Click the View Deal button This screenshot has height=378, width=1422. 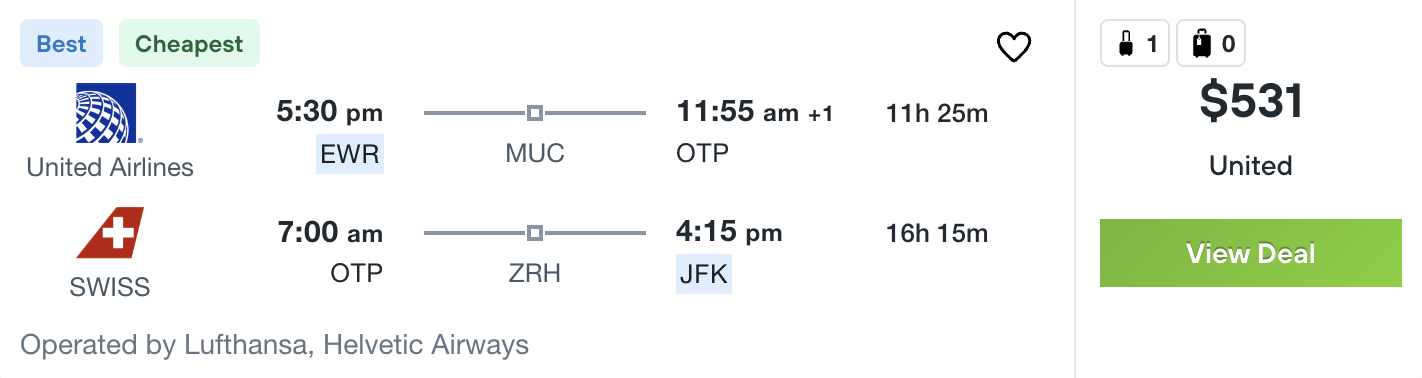click(1251, 253)
